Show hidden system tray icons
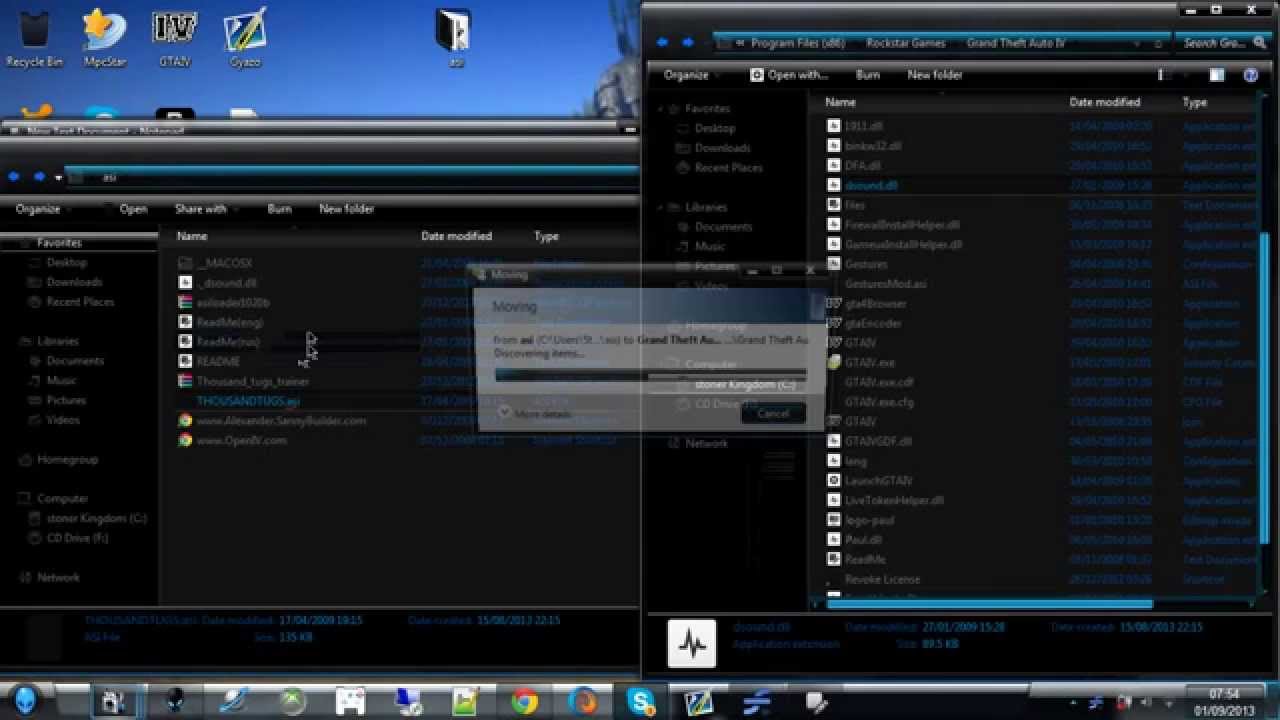The width and height of the screenshot is (1280, 720). [x=1073, y=702]
